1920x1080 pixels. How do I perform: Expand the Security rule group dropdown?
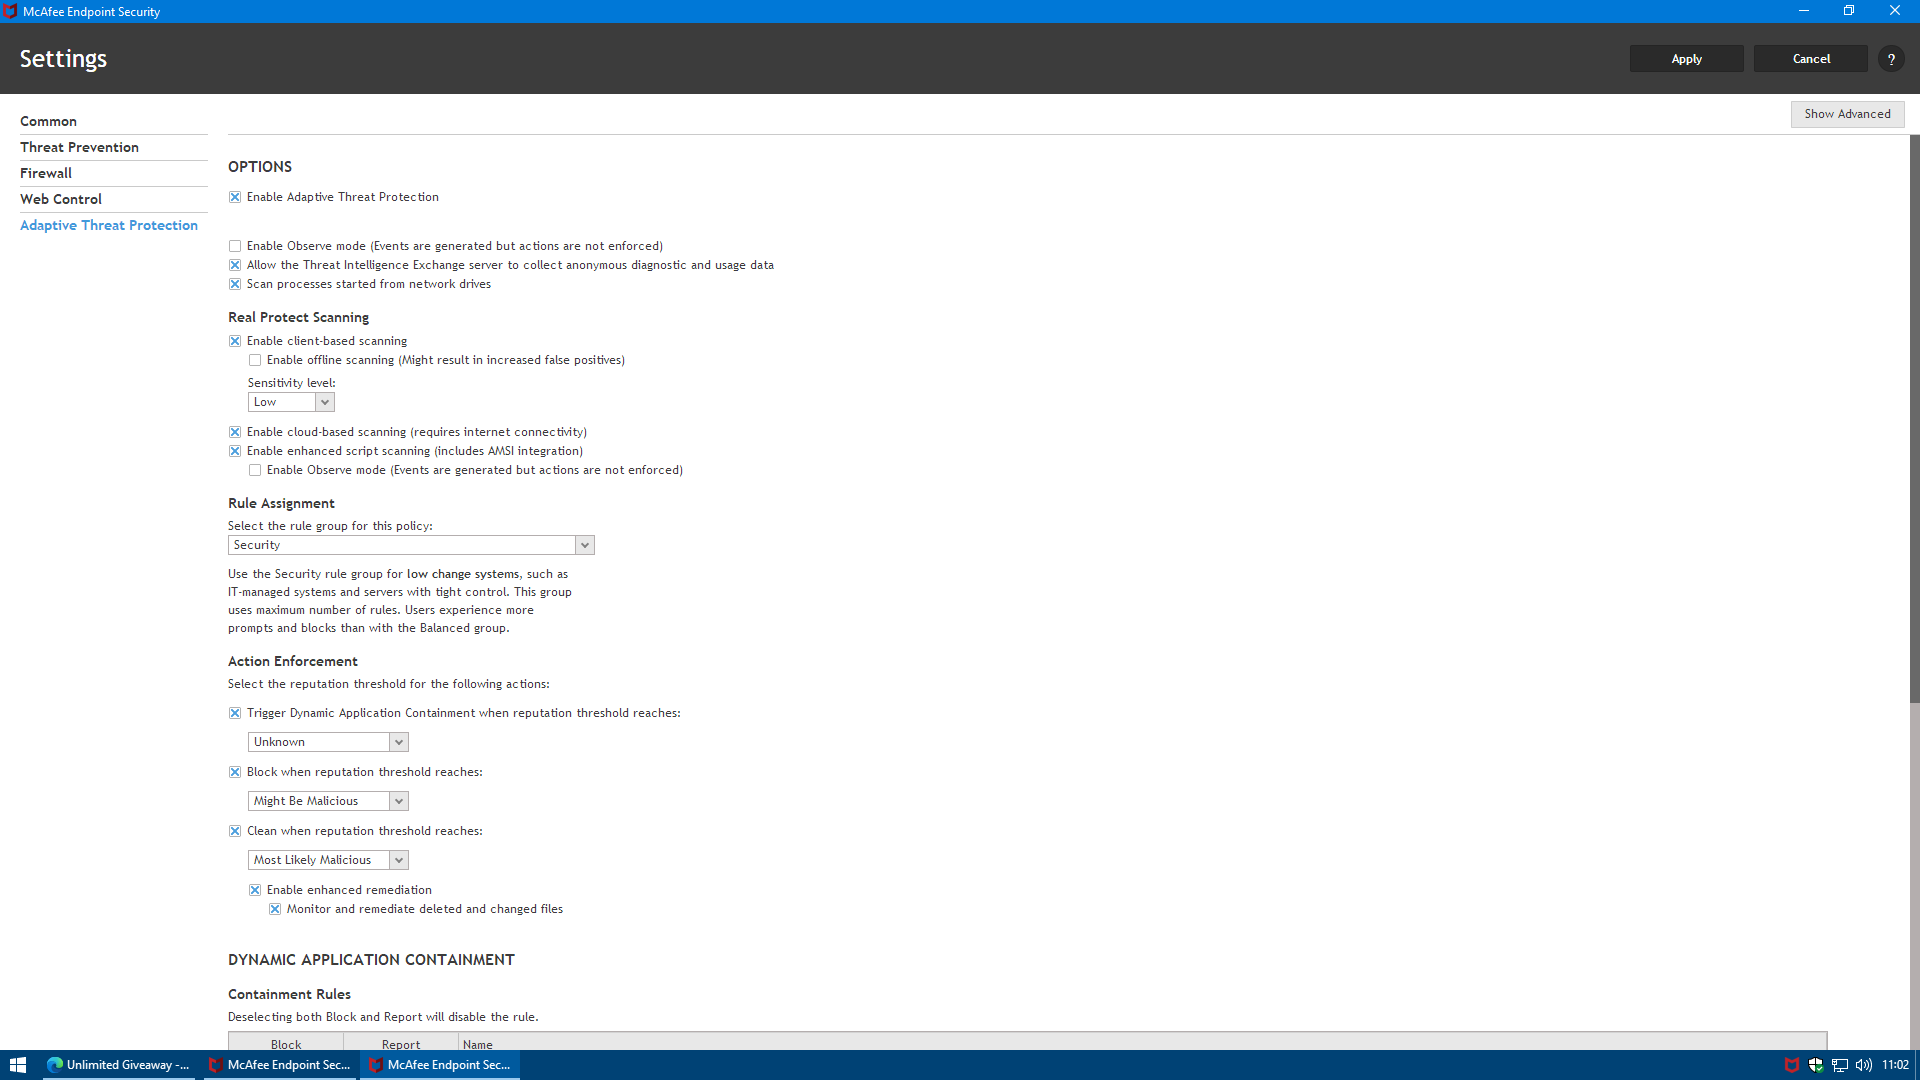pyautogui.click(x=584, y=545)
